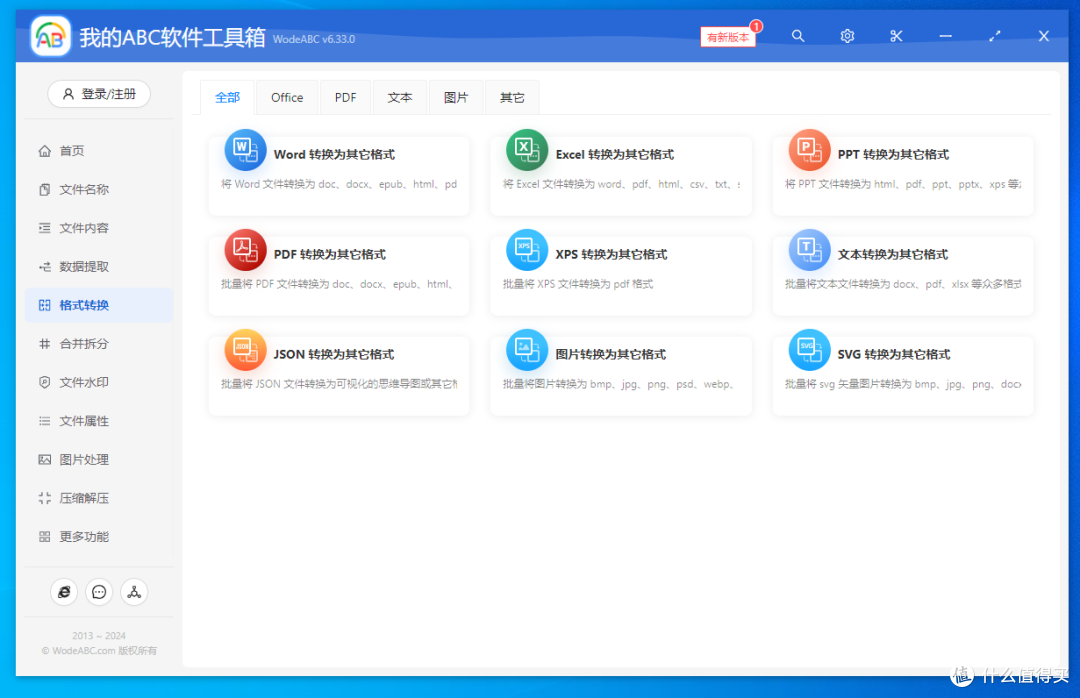Open JSON 转换为其它格式 title
This screenshot has height=698, width=1080.
pos(333,354)
